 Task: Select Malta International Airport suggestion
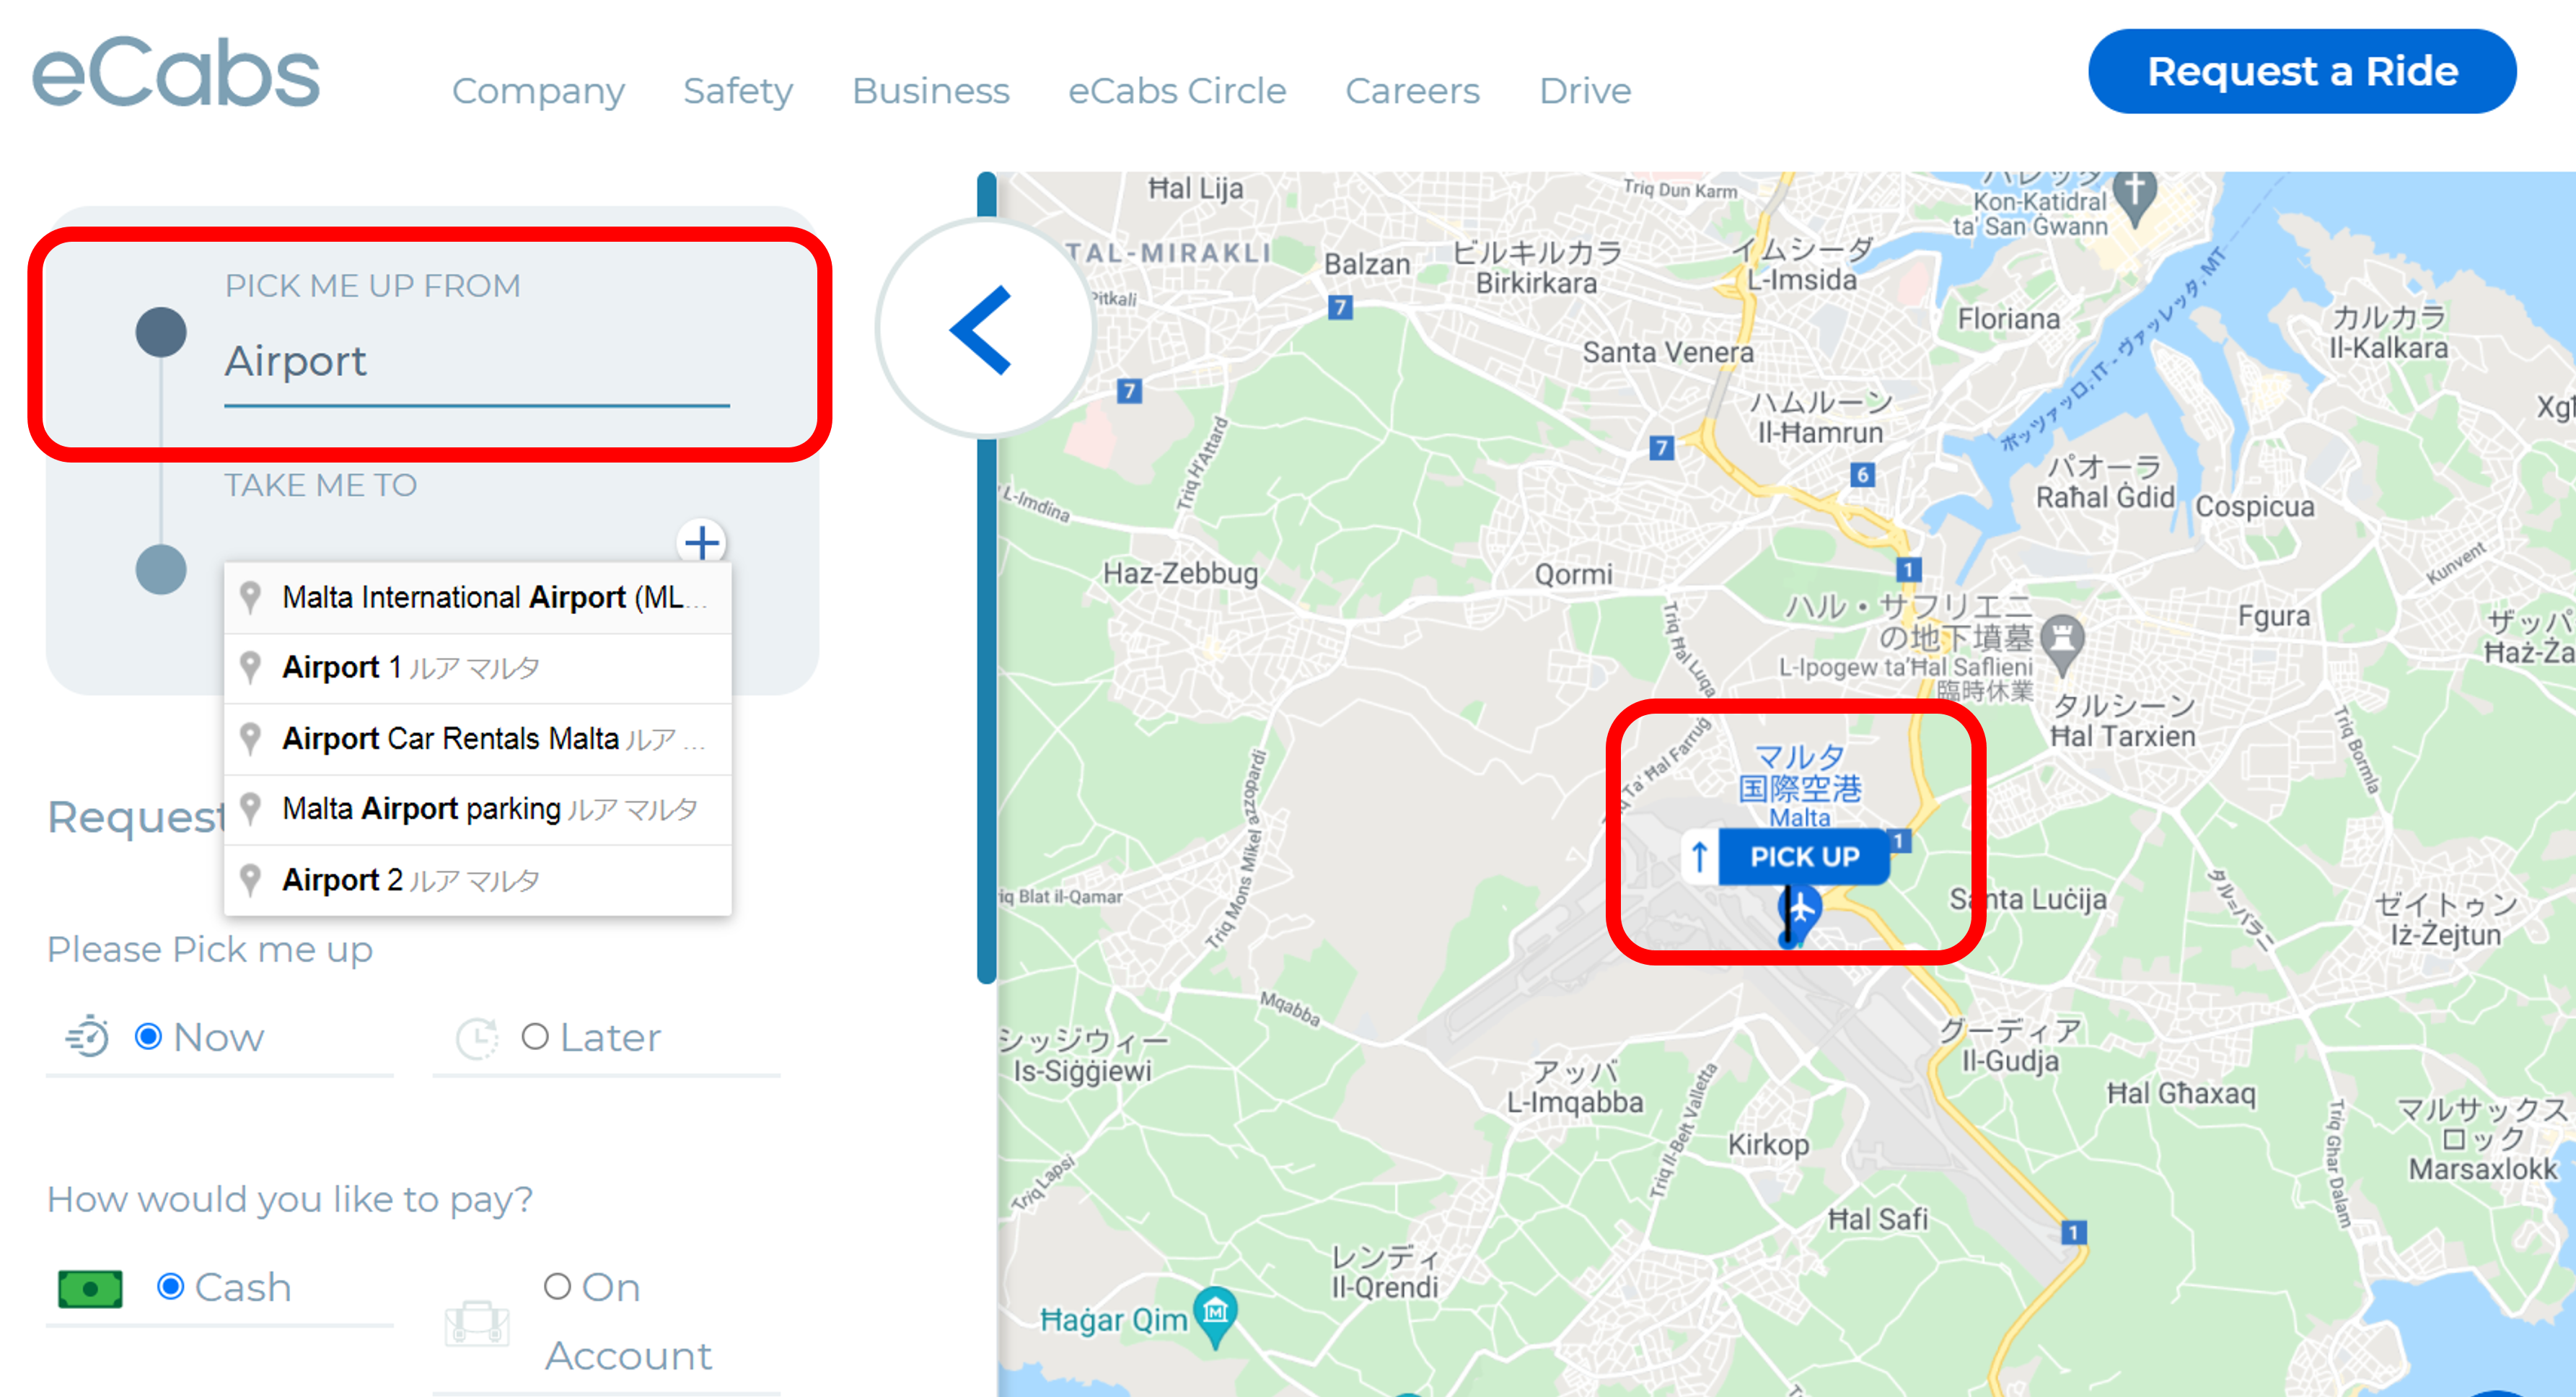tap(478, 598)
